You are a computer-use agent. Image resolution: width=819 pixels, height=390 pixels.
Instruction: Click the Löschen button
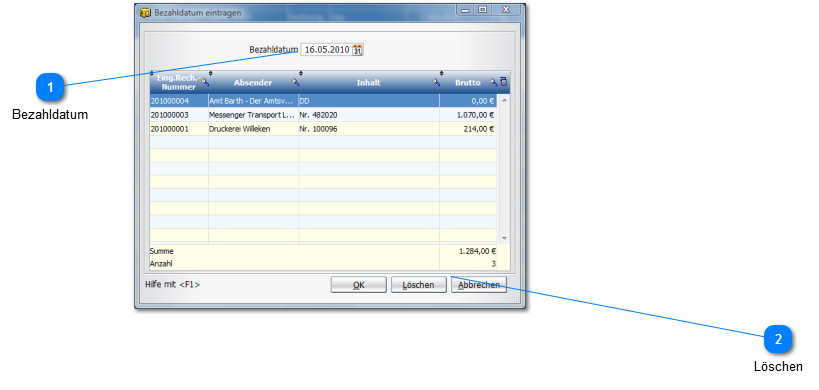[x=418, y=285]
